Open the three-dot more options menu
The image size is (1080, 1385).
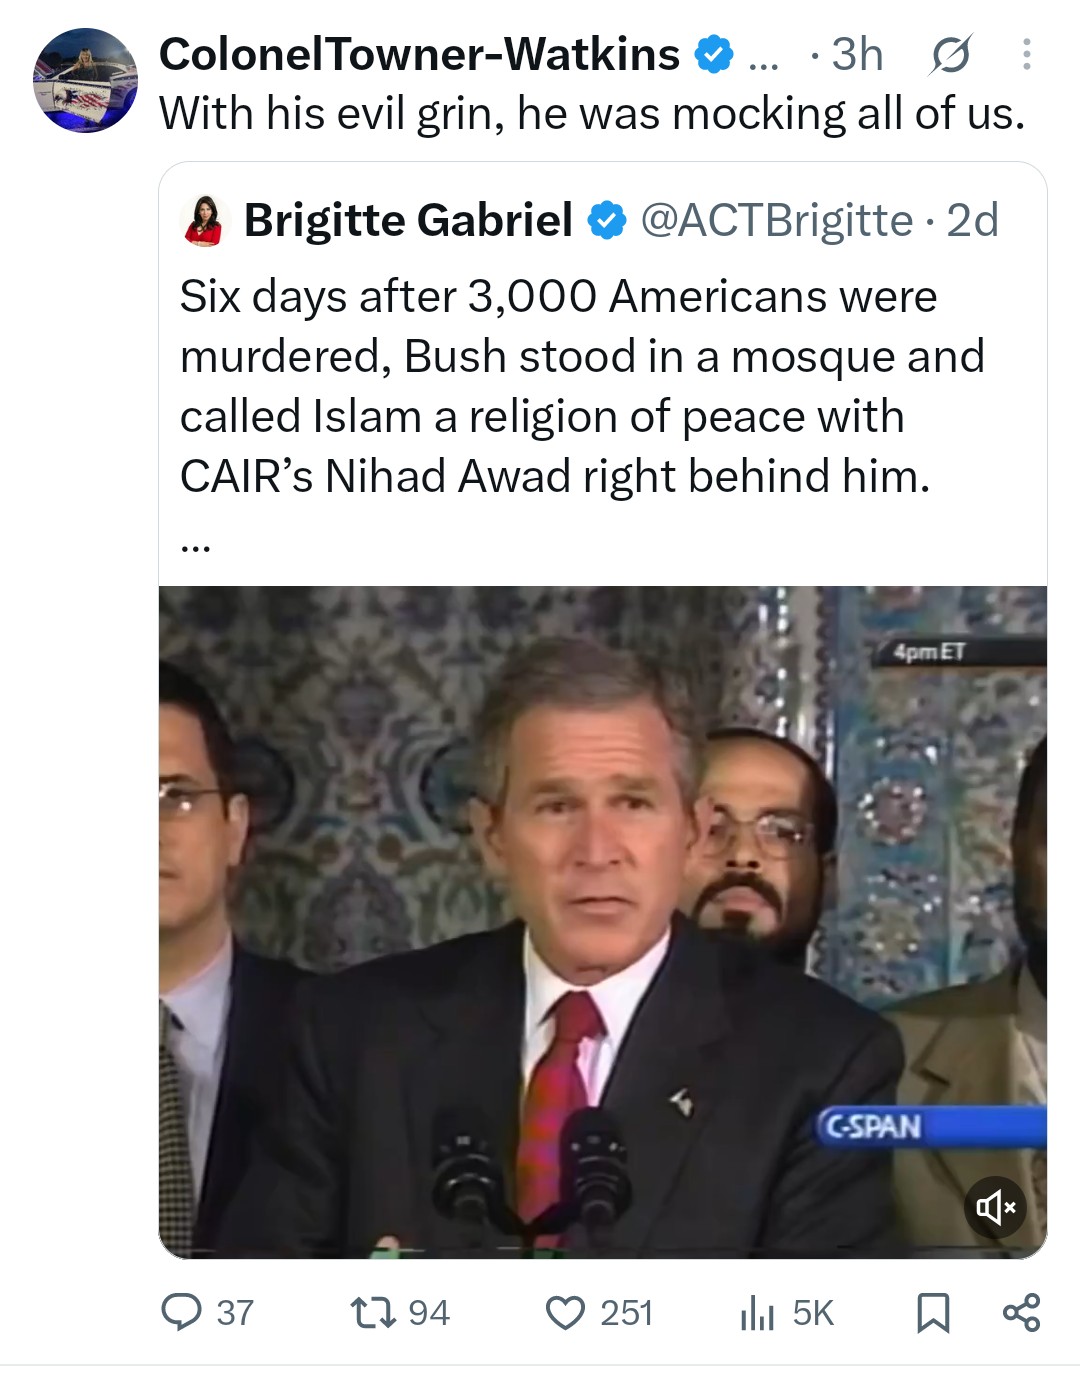tap(1026, 55)
